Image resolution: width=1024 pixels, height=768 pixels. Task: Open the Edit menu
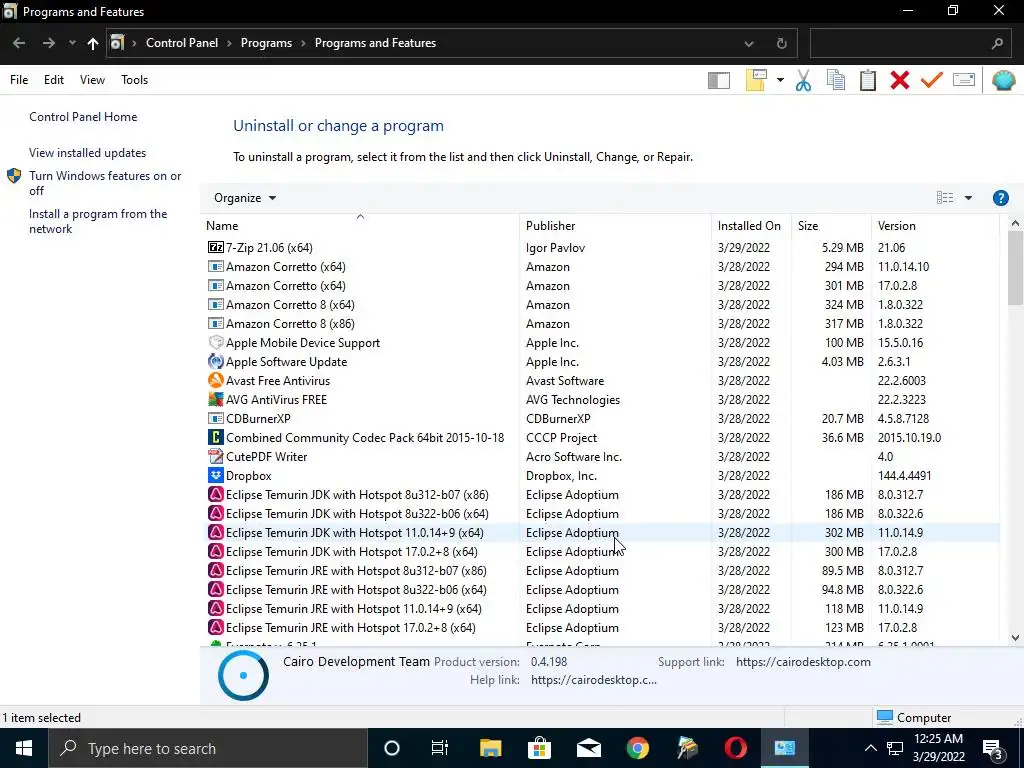(54, 80)
